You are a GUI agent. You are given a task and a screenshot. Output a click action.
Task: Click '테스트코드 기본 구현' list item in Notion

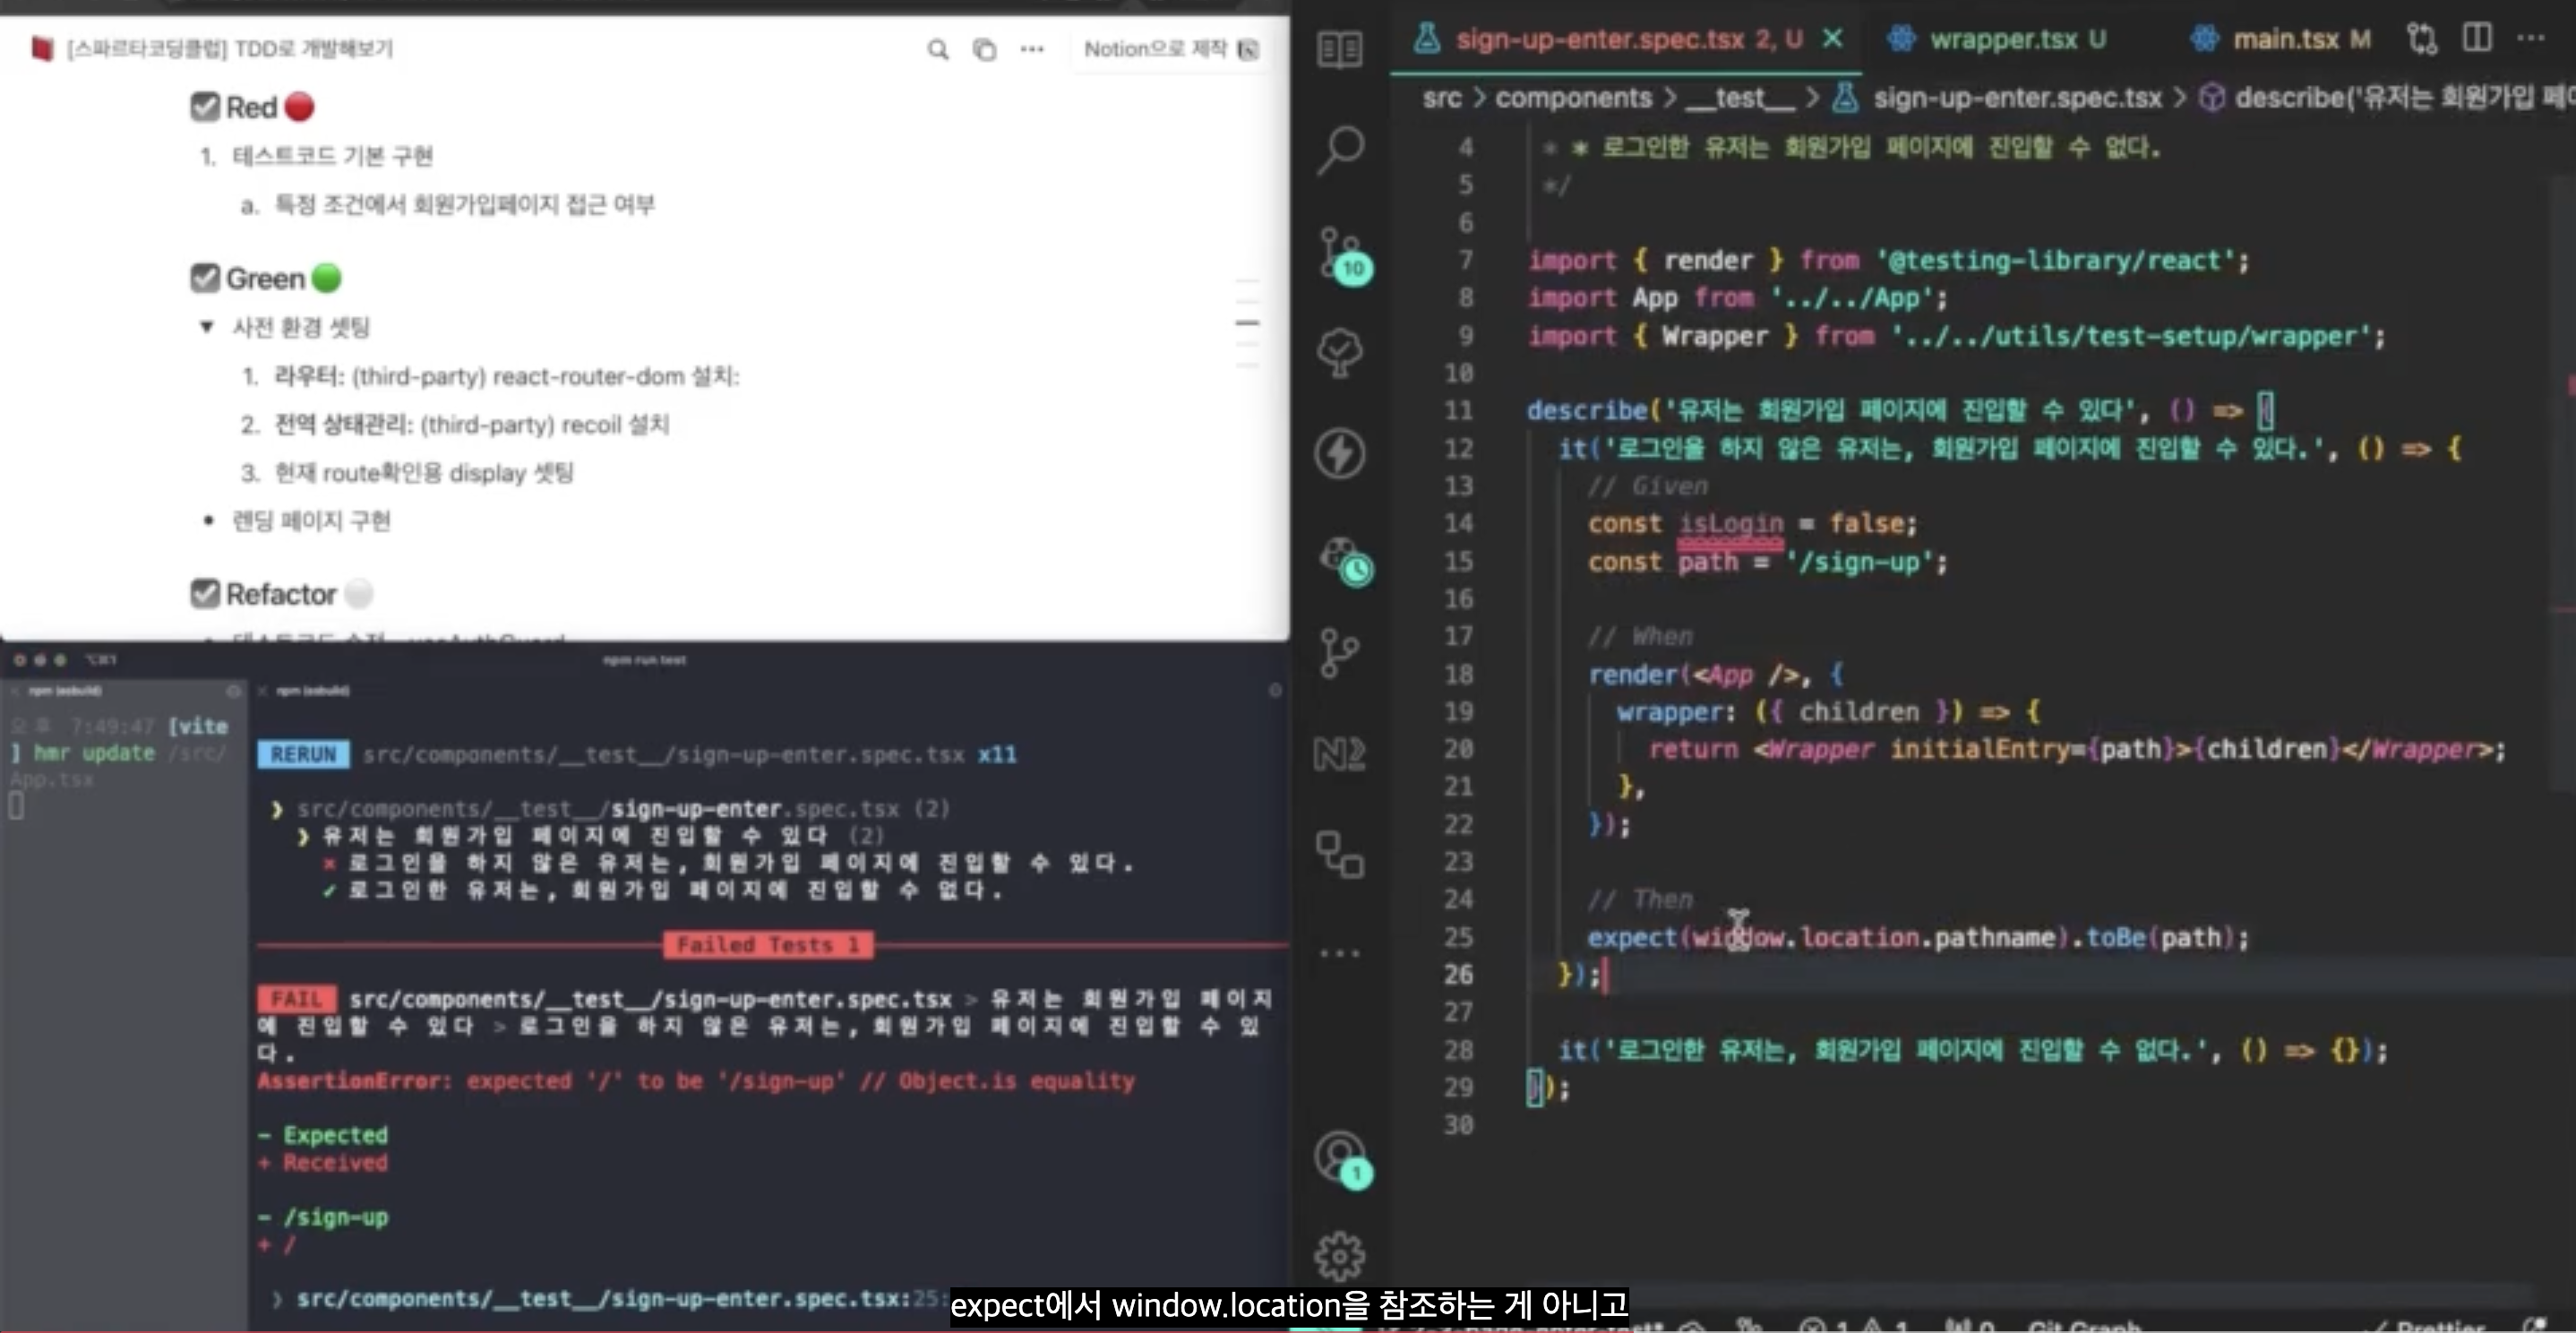(332, 156)
